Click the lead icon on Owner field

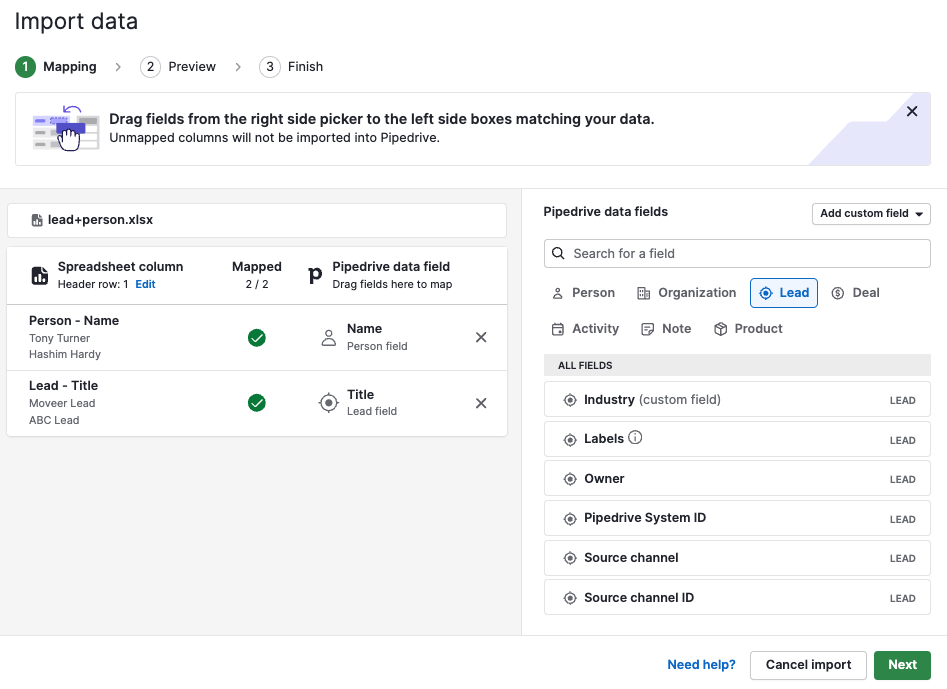point(570,479)
